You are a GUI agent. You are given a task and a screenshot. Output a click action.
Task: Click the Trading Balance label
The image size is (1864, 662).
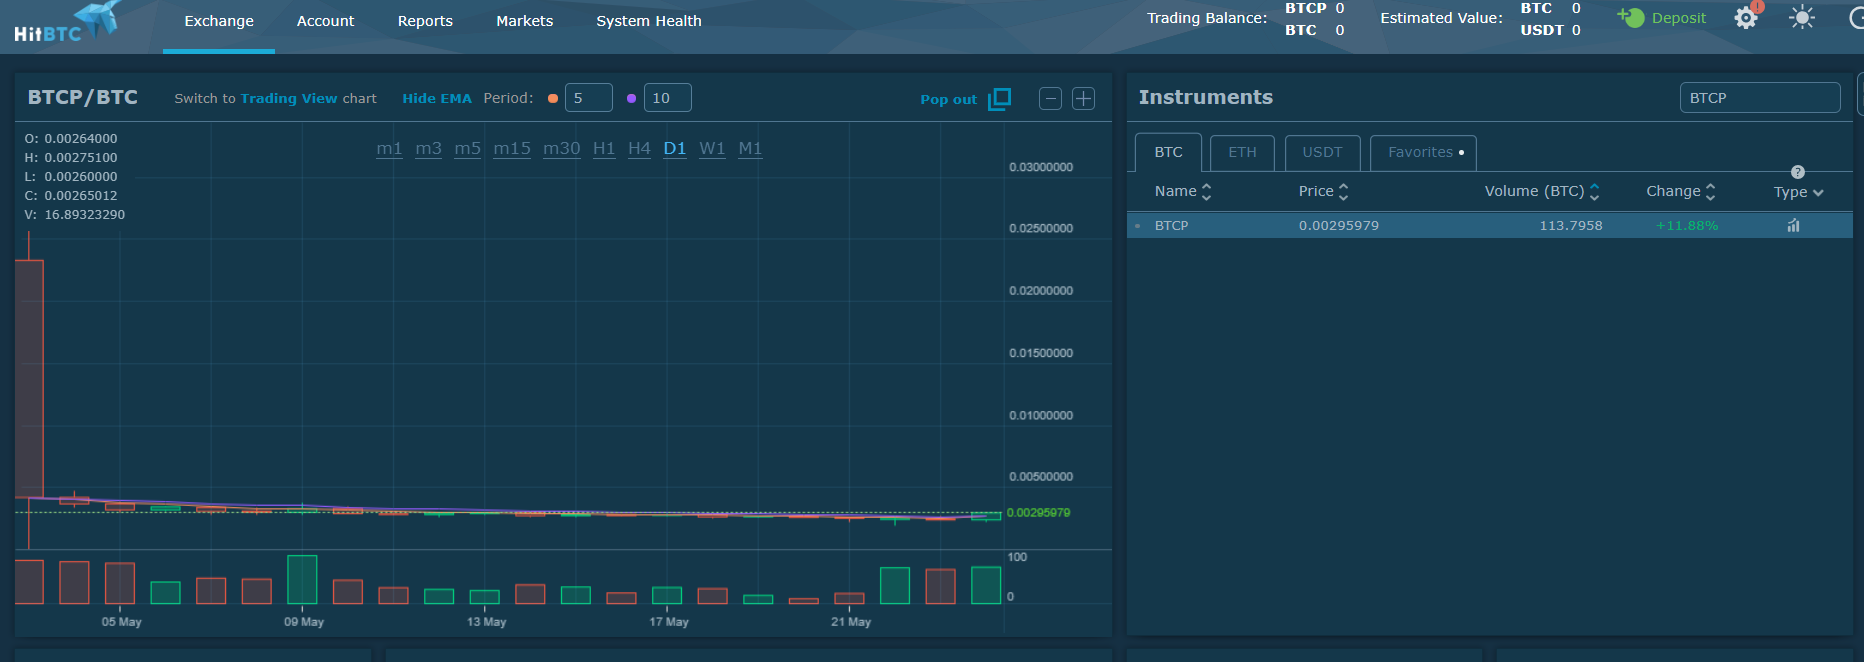point(1207,18)
